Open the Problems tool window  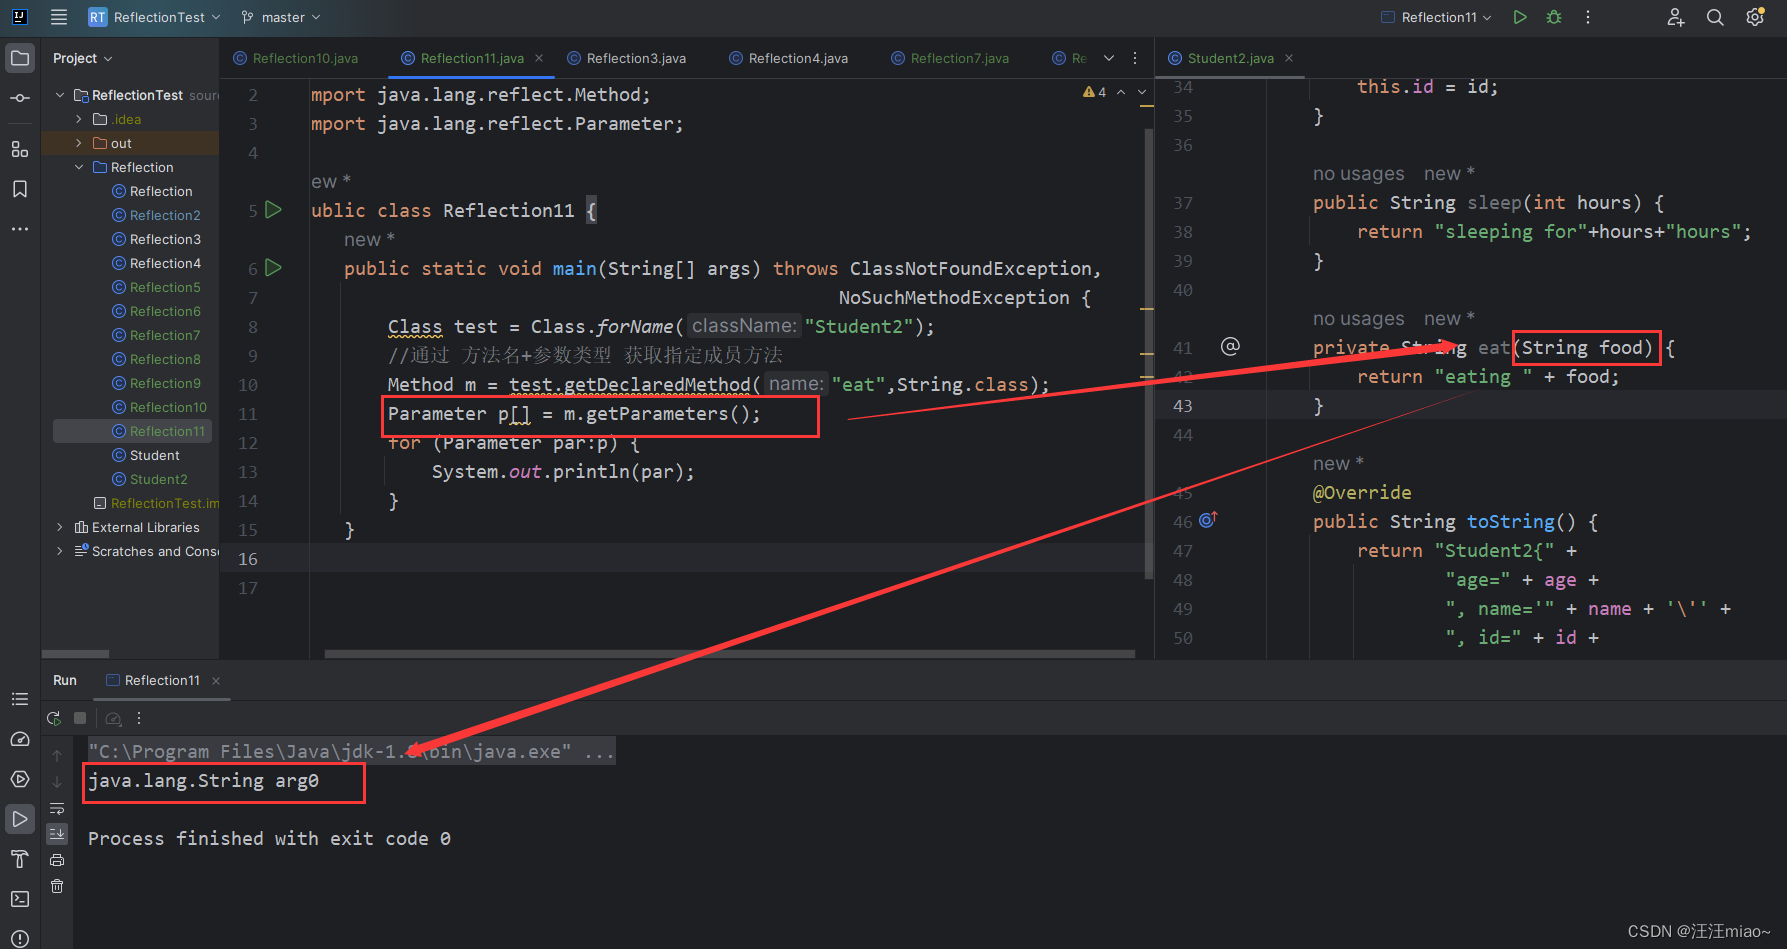(20, 938)
